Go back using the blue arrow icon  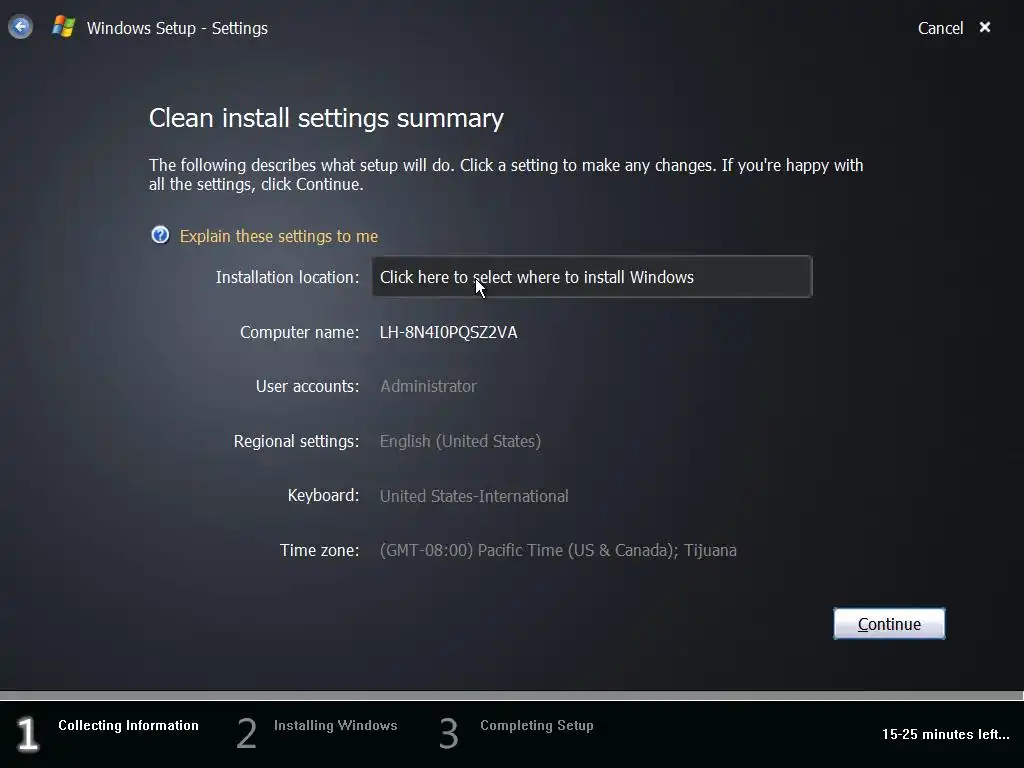20,27
